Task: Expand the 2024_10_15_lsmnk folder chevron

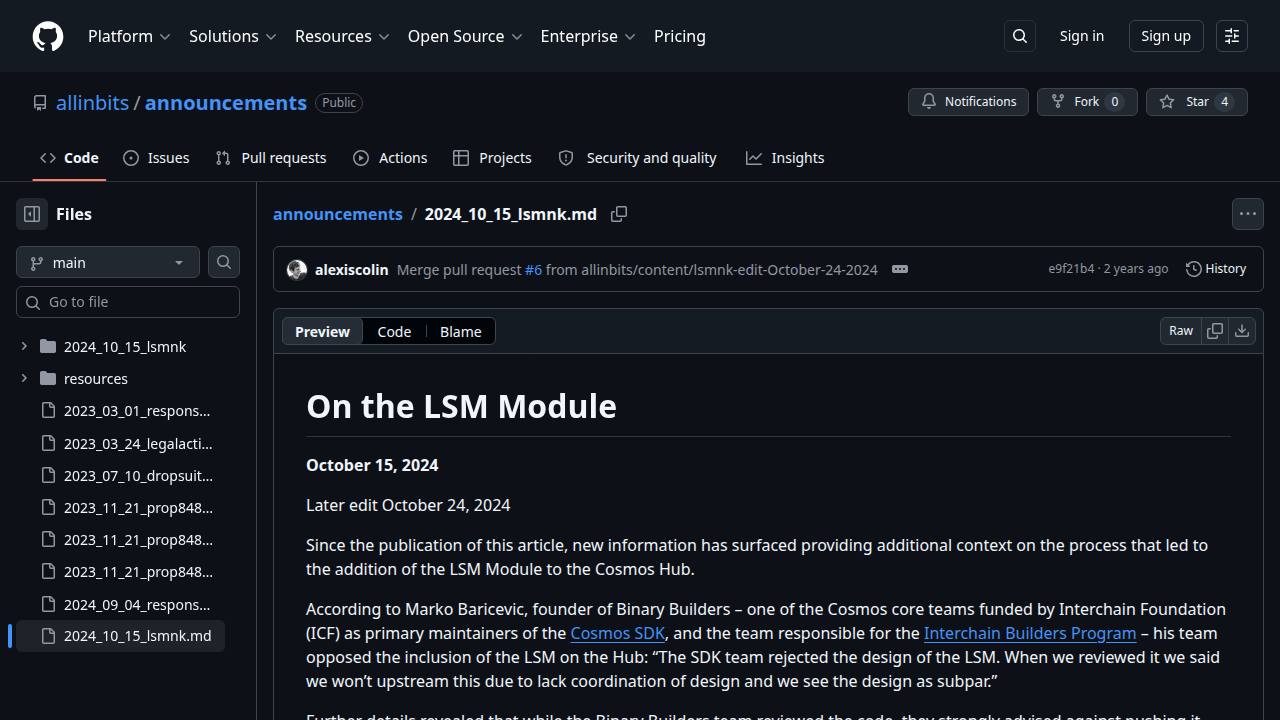Action: click(24, 347)
